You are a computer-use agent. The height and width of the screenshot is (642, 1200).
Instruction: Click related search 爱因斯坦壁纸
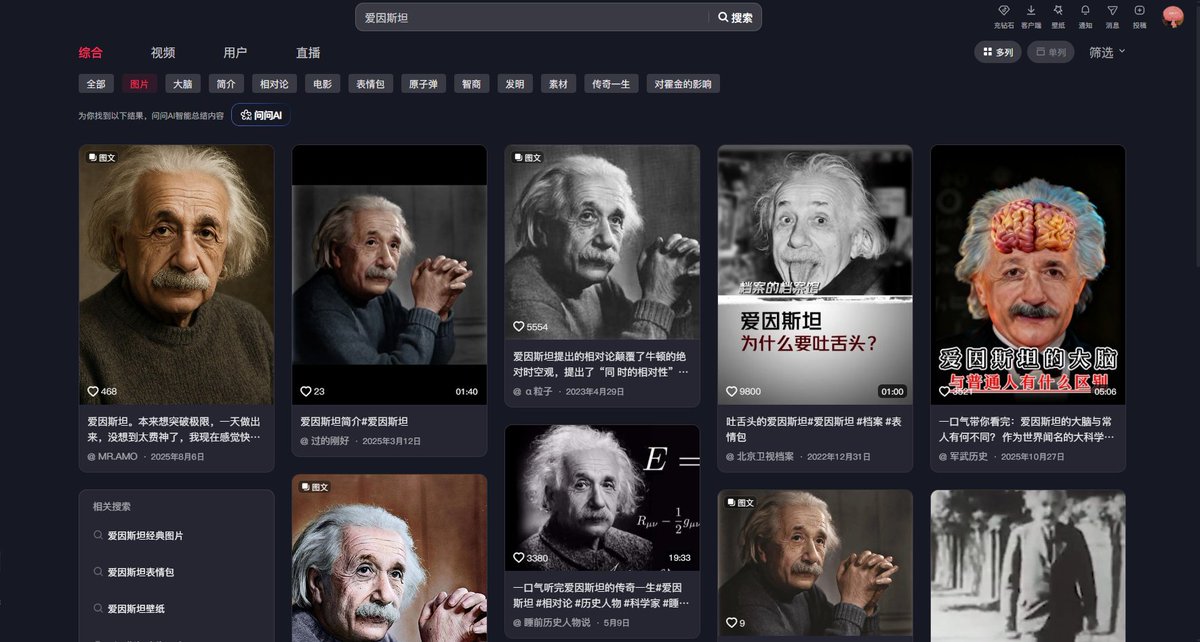[136, 608]
